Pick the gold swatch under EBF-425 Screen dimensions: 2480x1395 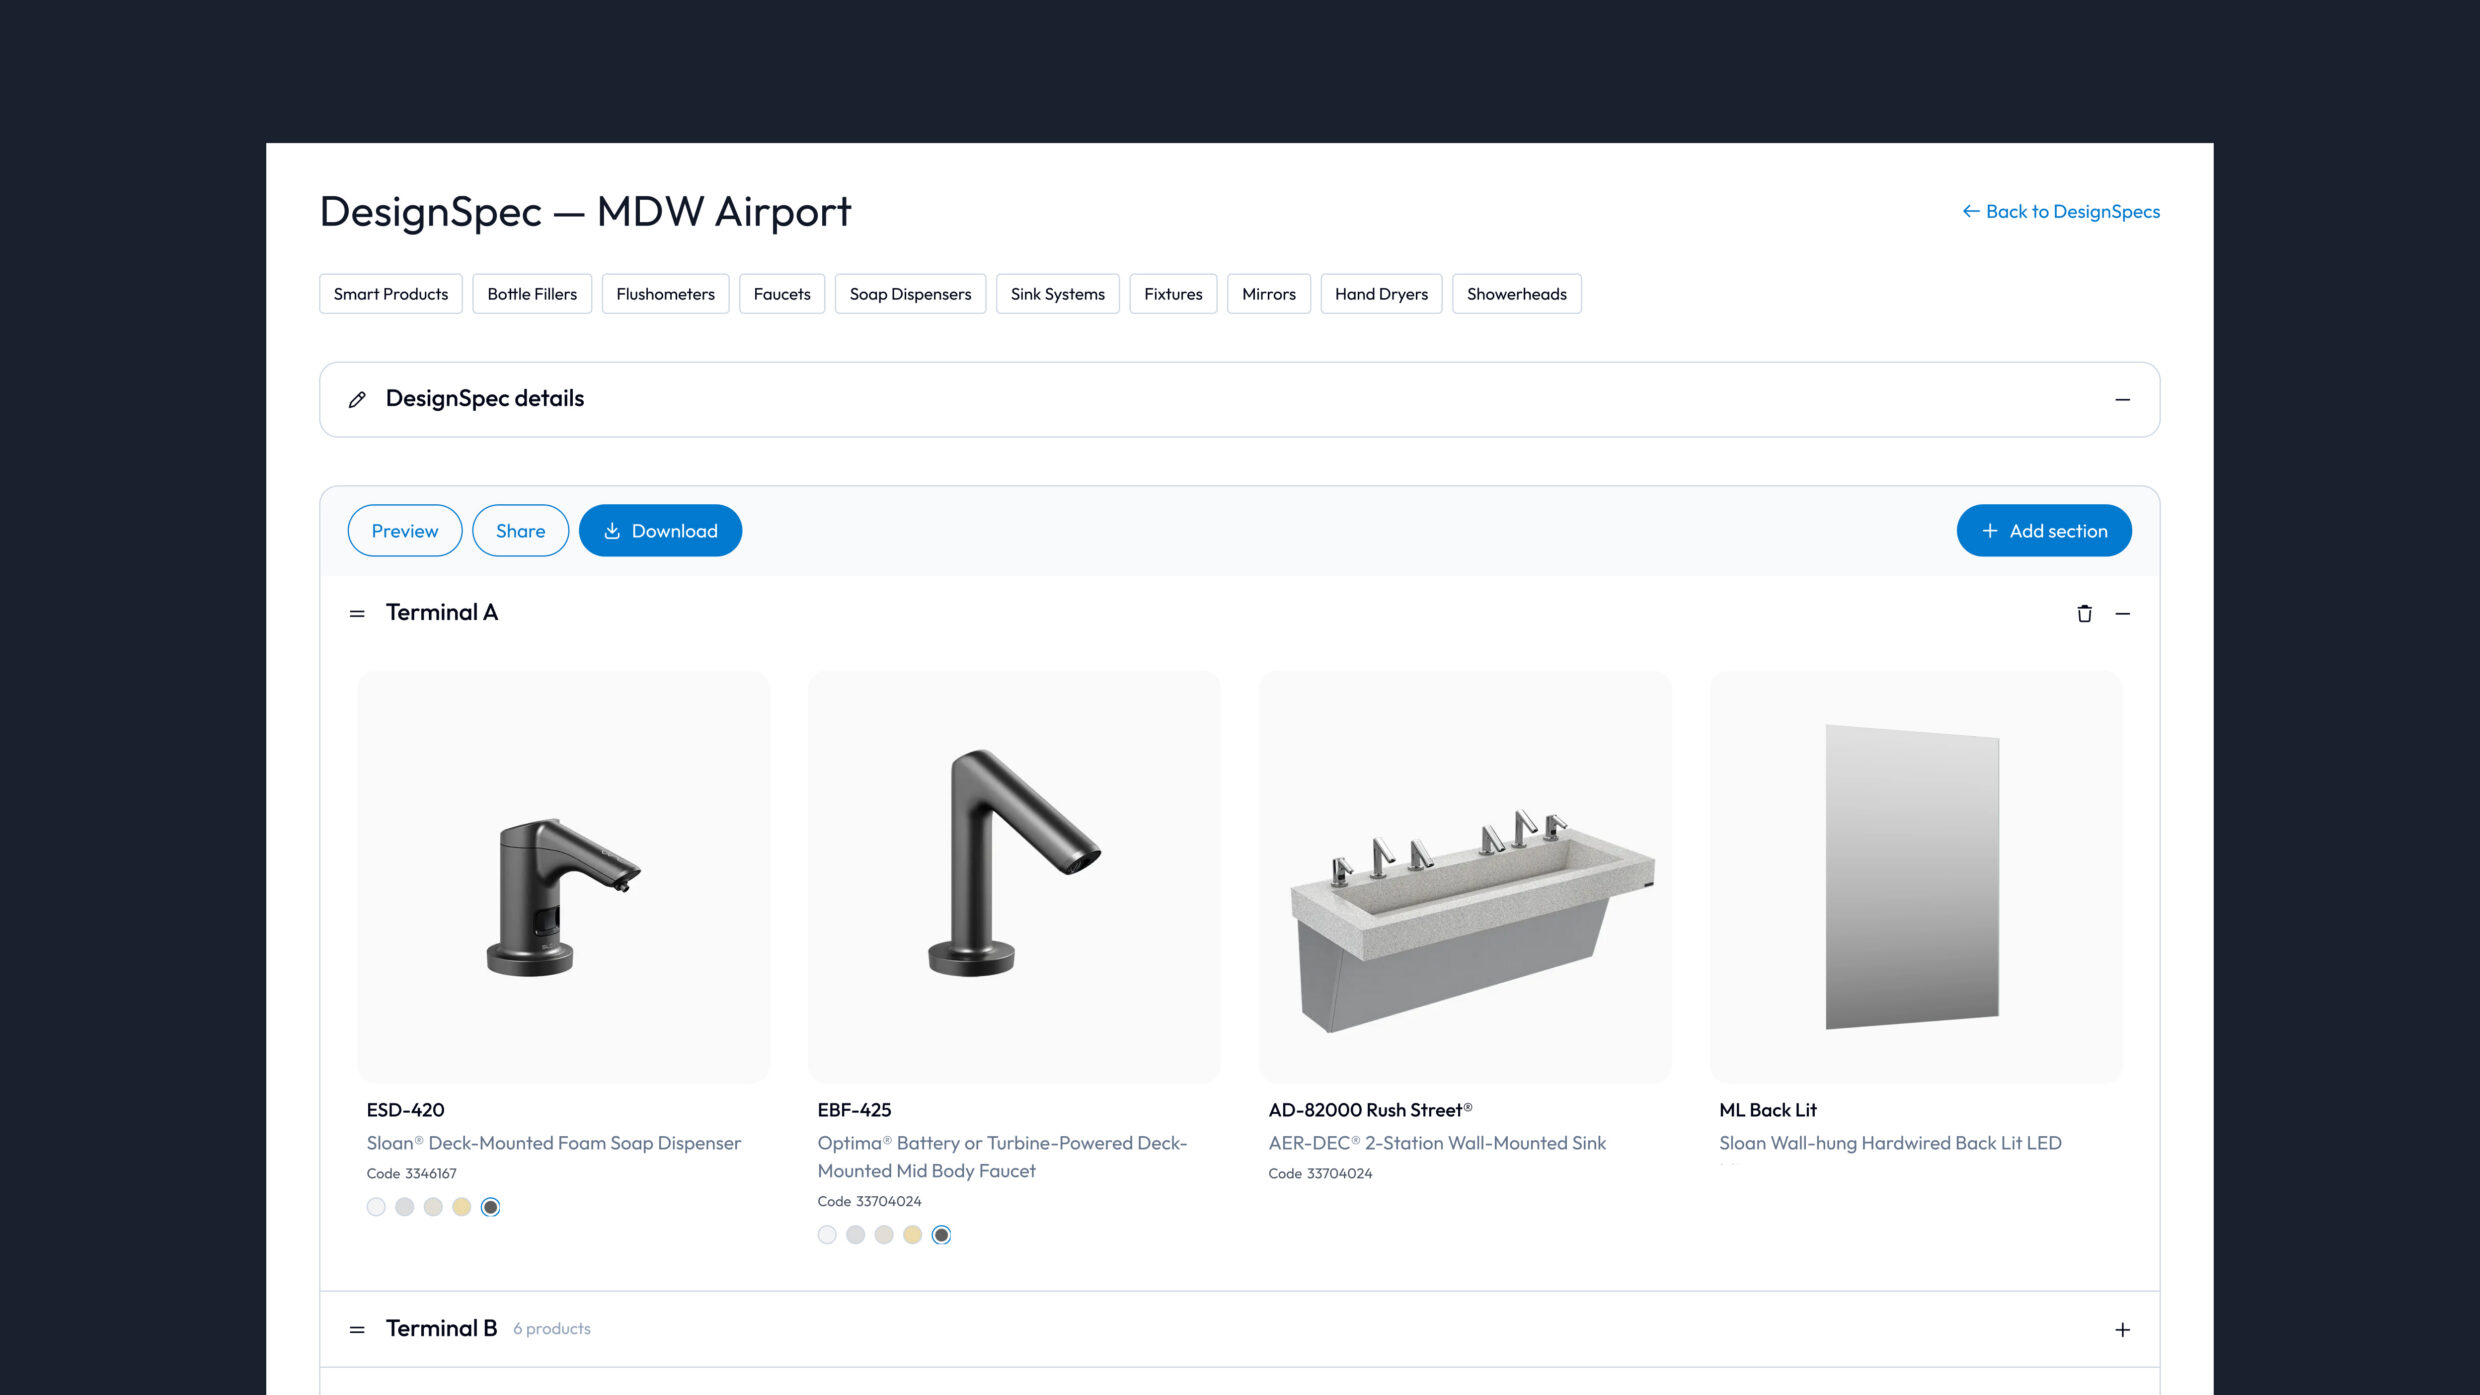click(x=912, y=1235)
